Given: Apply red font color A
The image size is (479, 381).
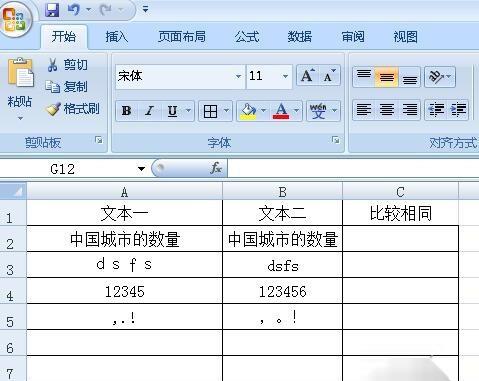Looking at the screenshot, I should 281,111.
